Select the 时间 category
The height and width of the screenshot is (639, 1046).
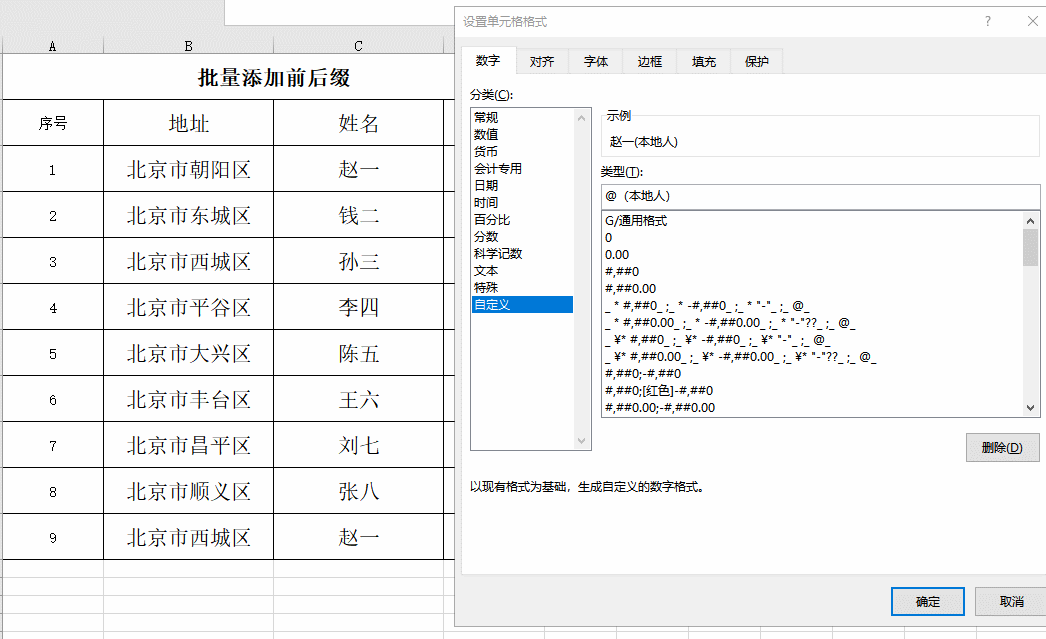coord(522,202)
